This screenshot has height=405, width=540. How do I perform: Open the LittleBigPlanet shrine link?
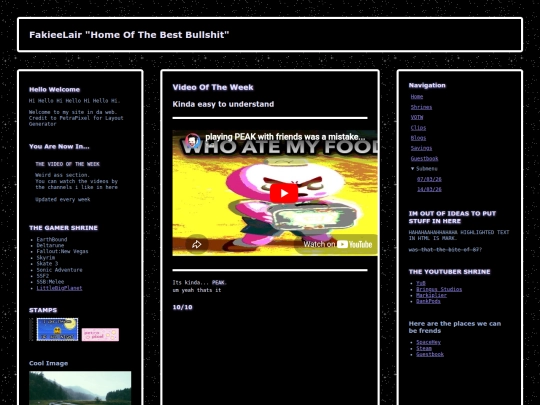point(59,288)
